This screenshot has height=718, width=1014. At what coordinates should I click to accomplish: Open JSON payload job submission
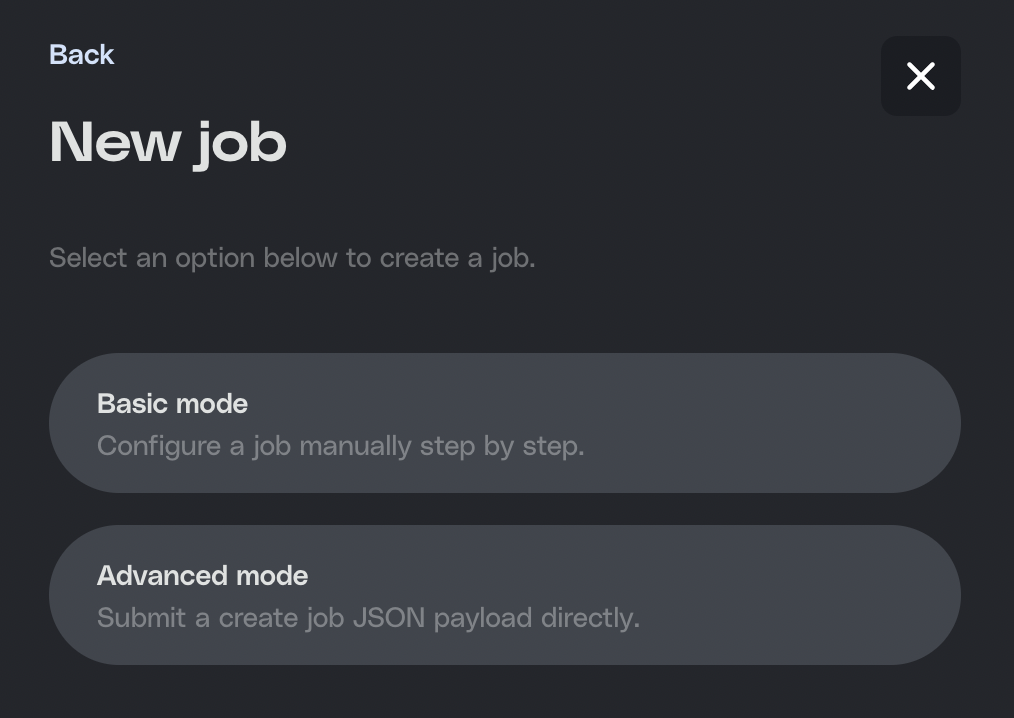pyautogui.click(x=504, y=595)
